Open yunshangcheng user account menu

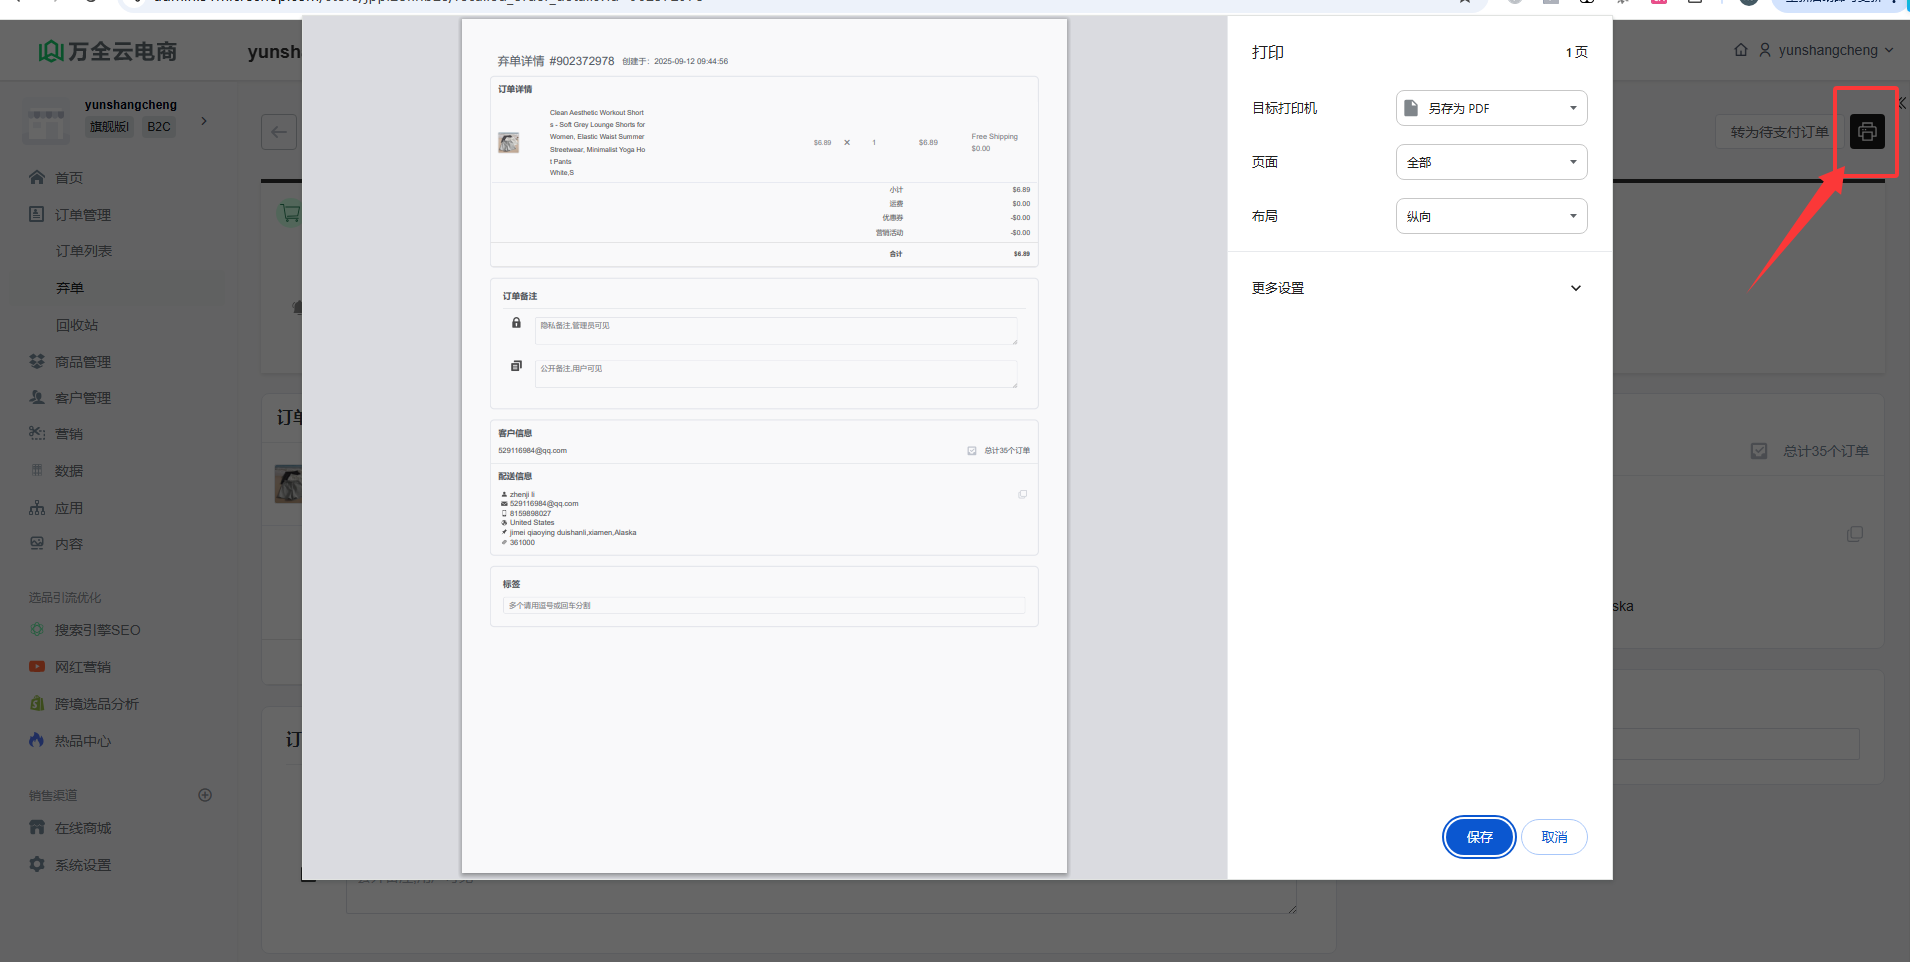click(x=1827, y=50)
